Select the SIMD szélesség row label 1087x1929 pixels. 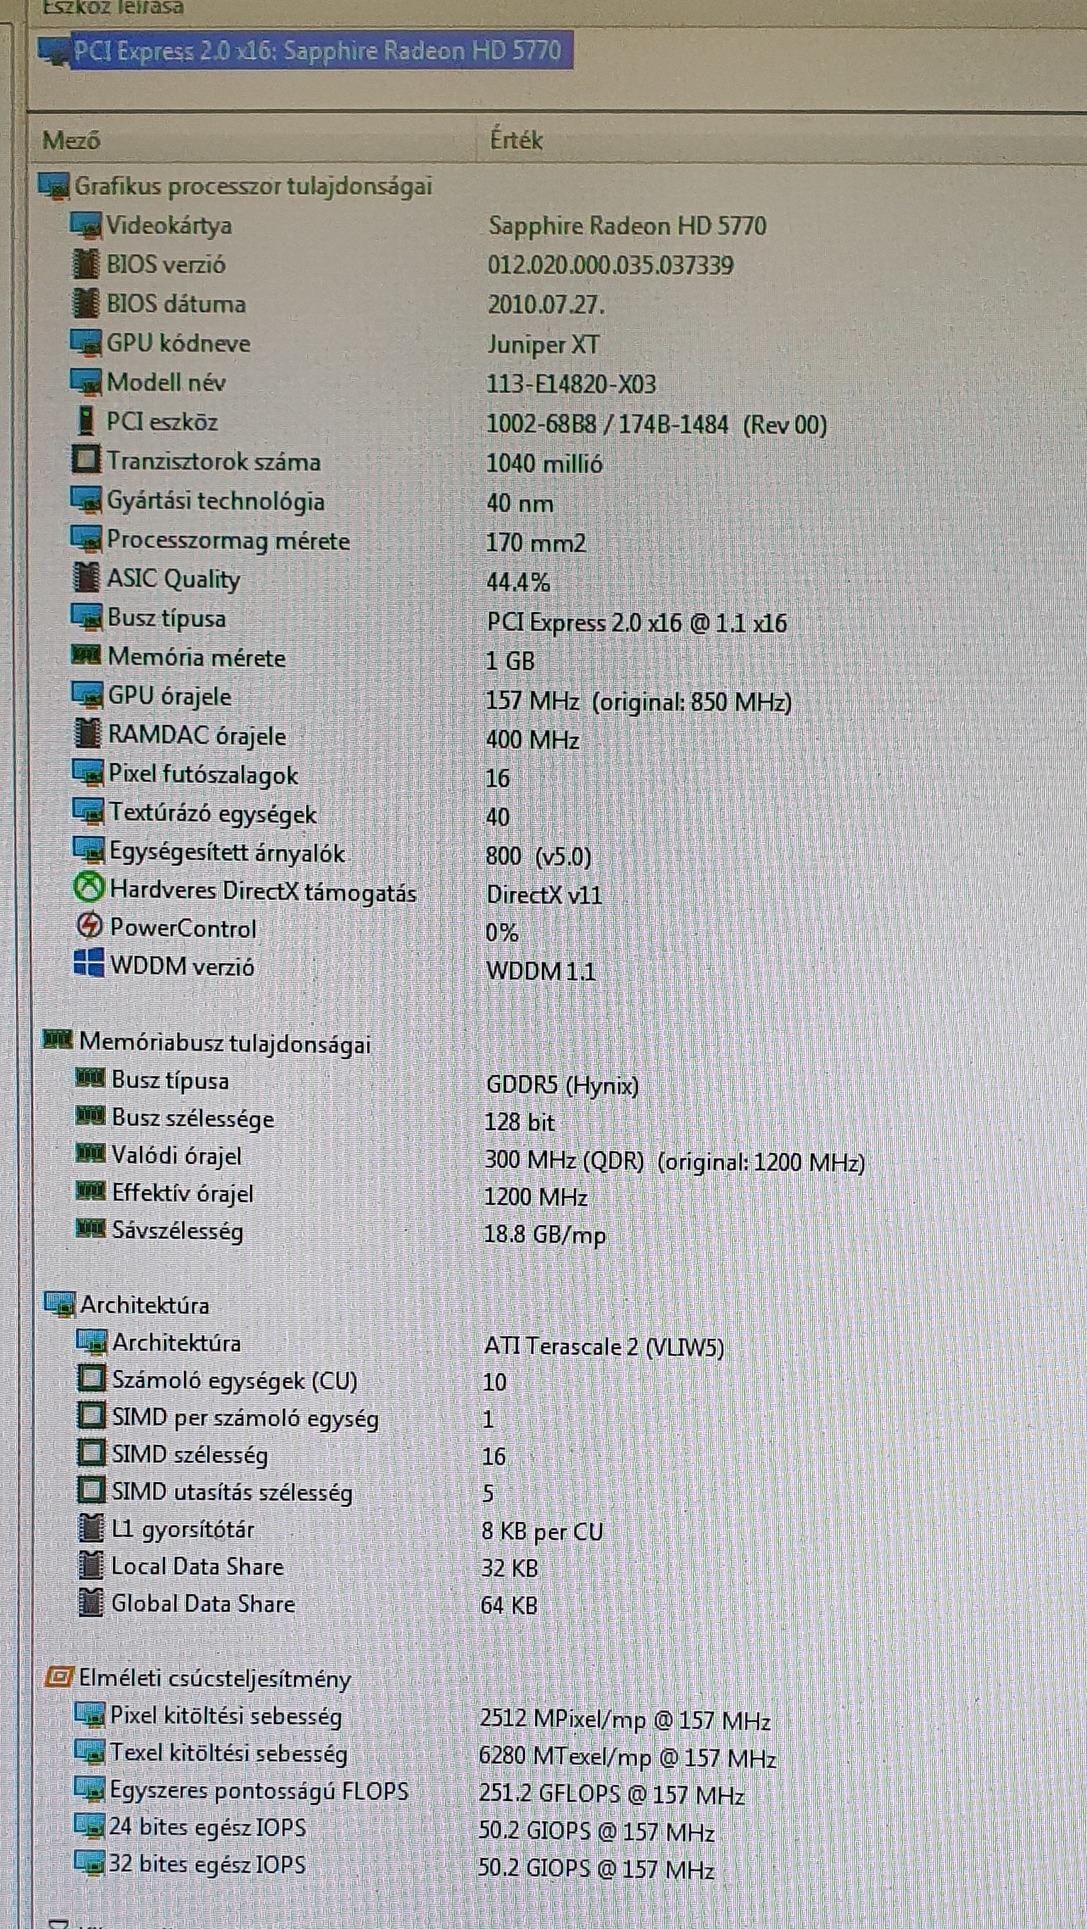189,1455
